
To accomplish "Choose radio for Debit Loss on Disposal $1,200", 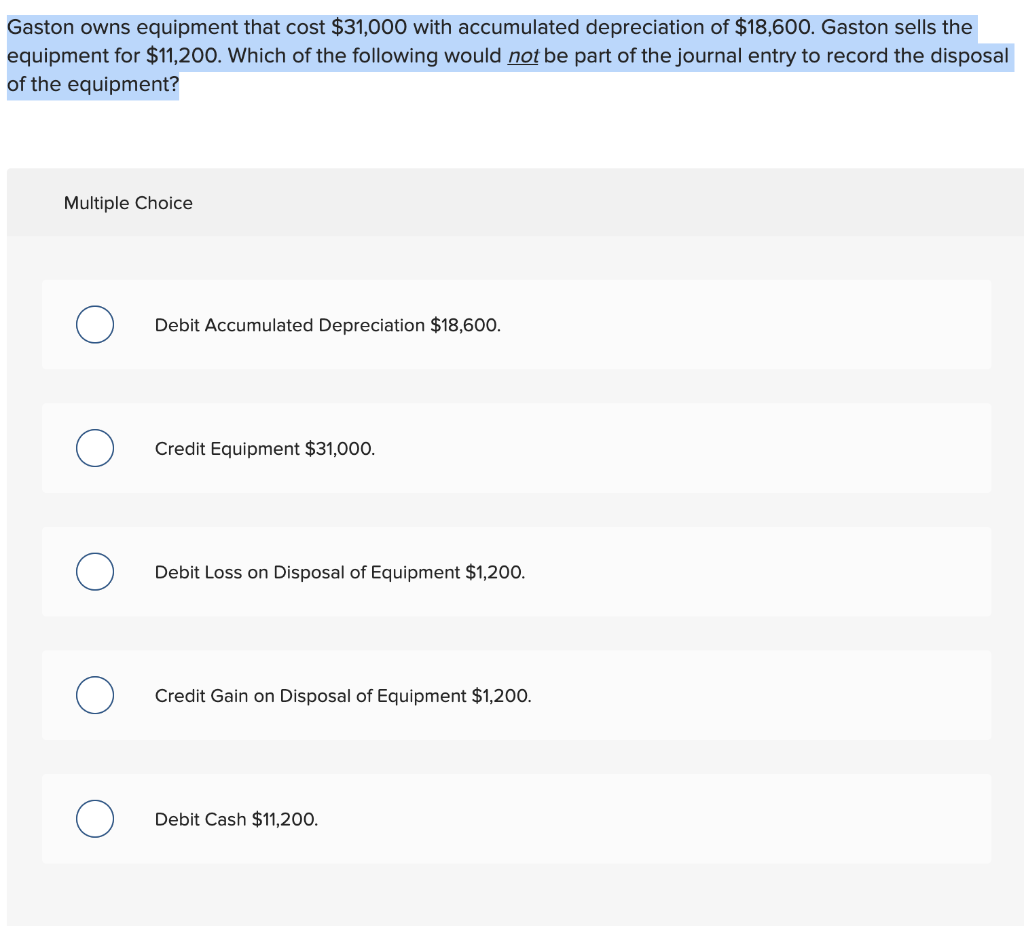I will tap(95, 571).
